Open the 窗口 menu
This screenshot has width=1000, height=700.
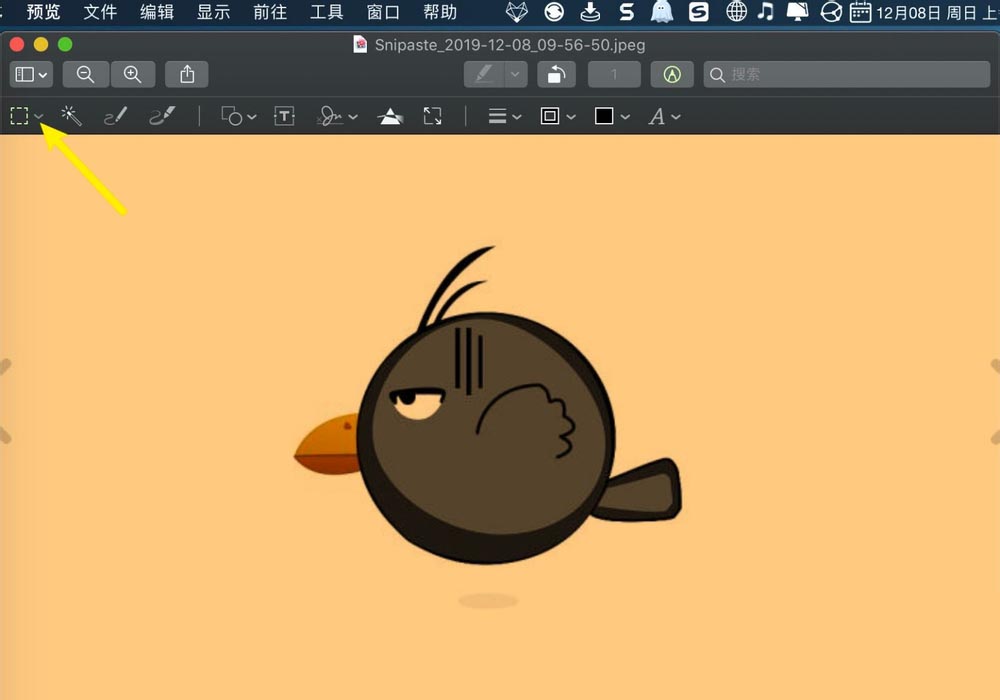383,11
